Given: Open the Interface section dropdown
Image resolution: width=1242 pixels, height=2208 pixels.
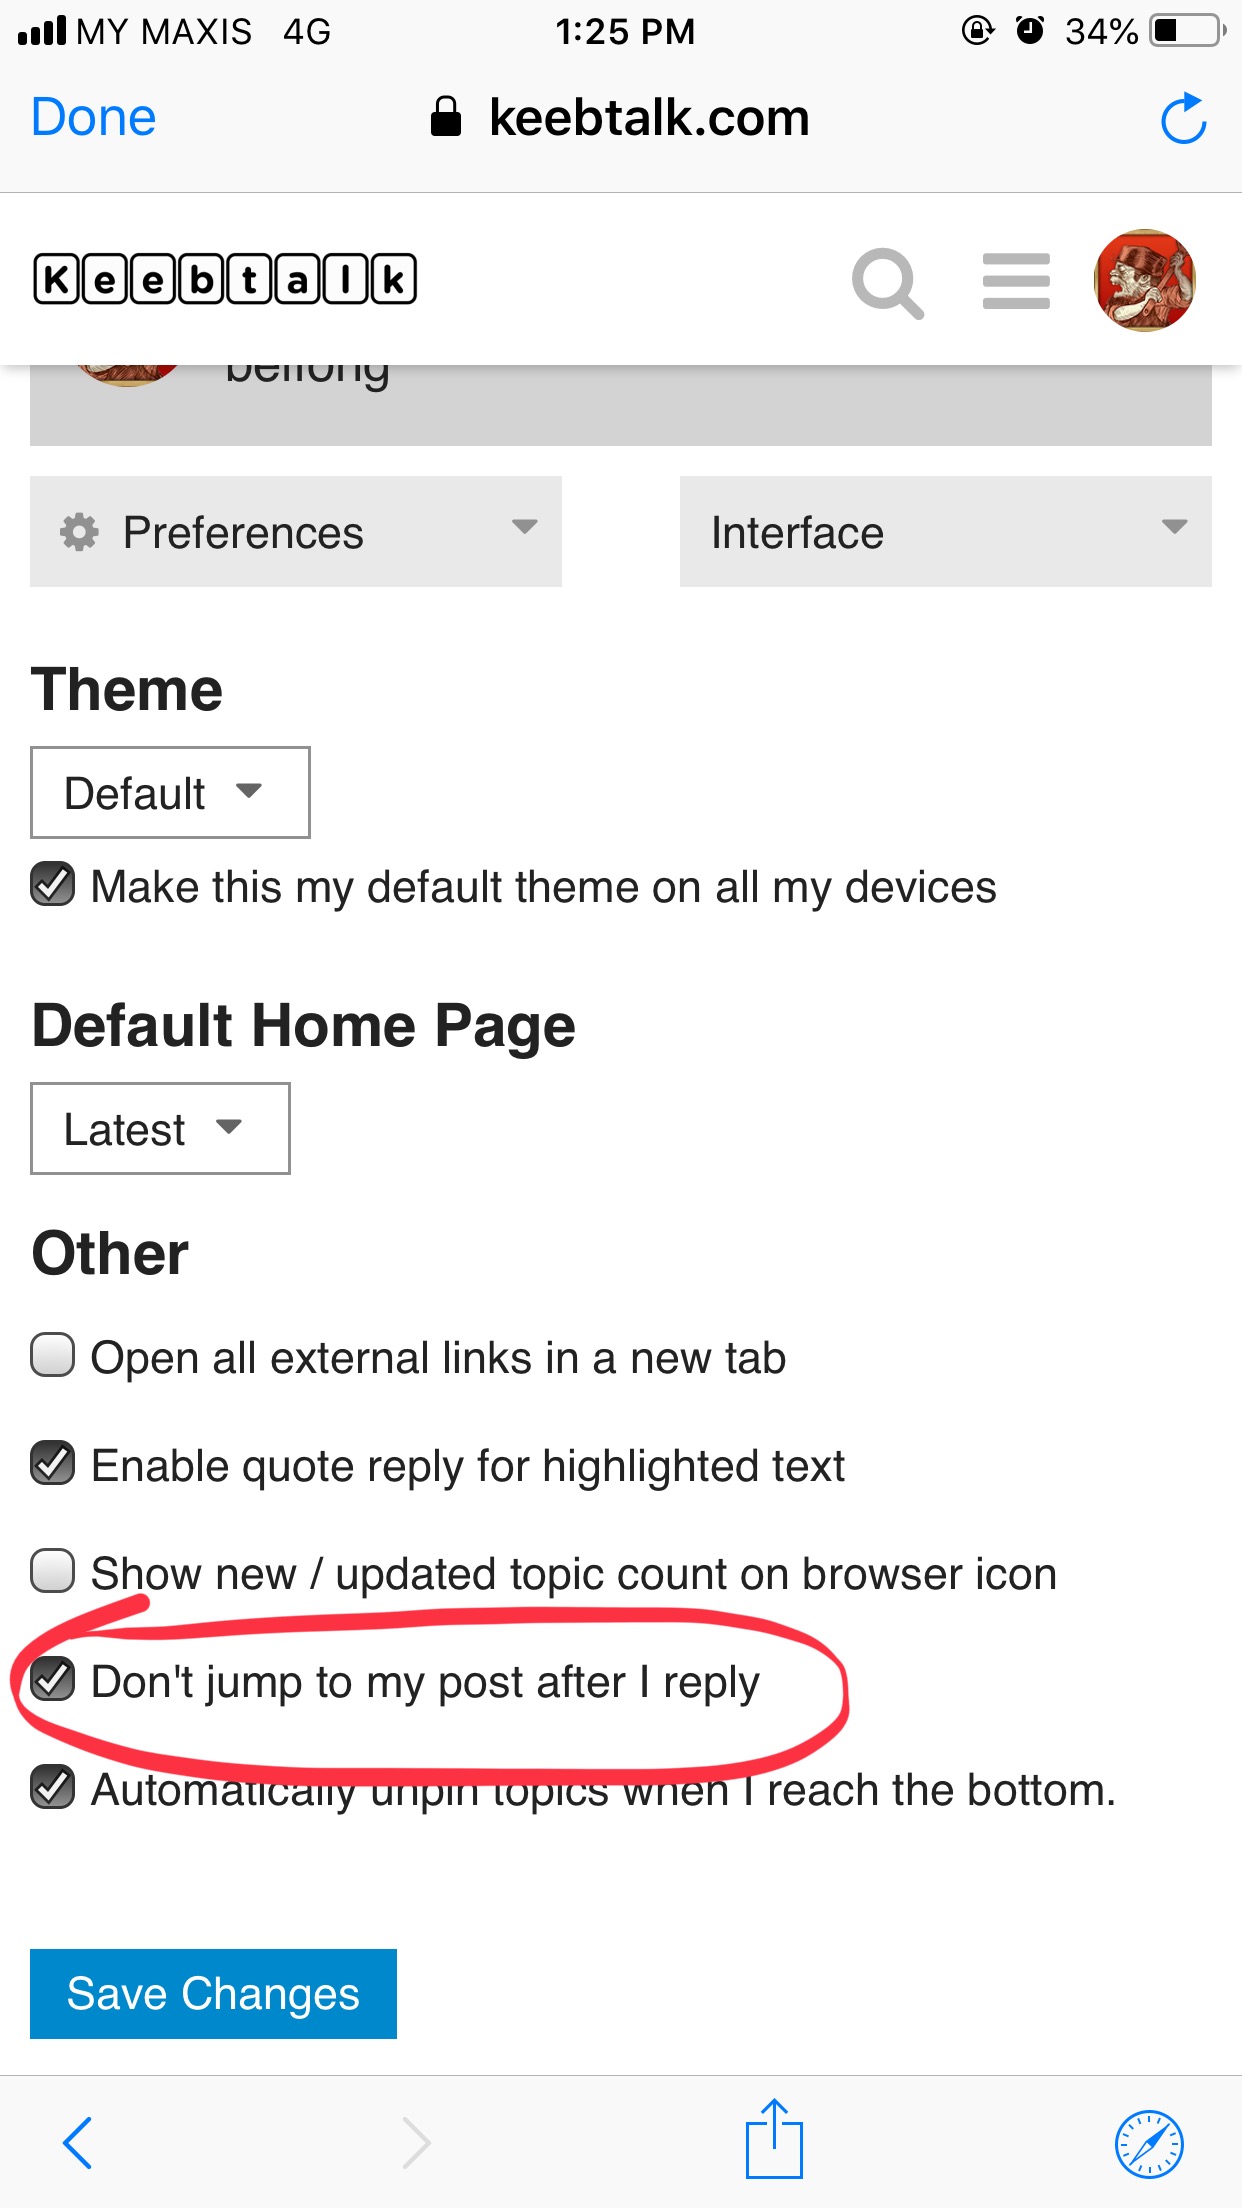Looking at the screenshot, I should [x=946, y=531].
